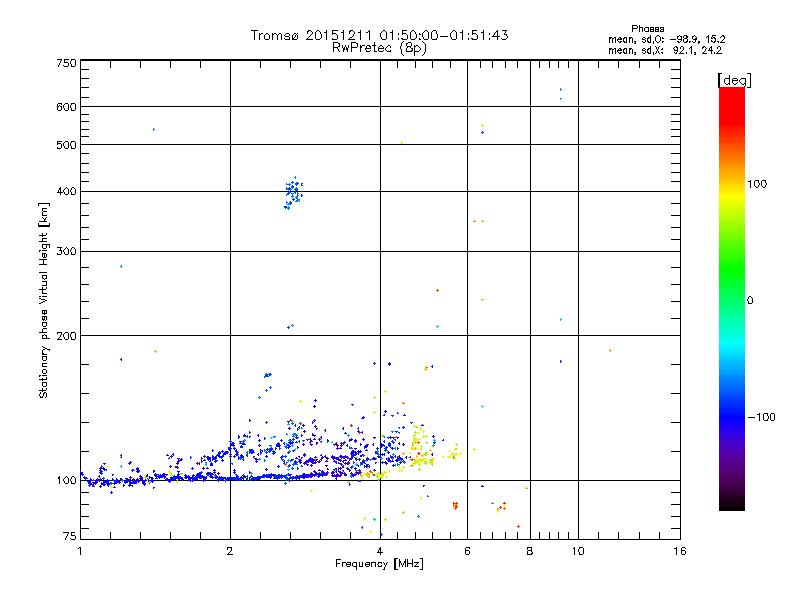
Task: Select the 'Phases' header text
Action: pos(647,29)
